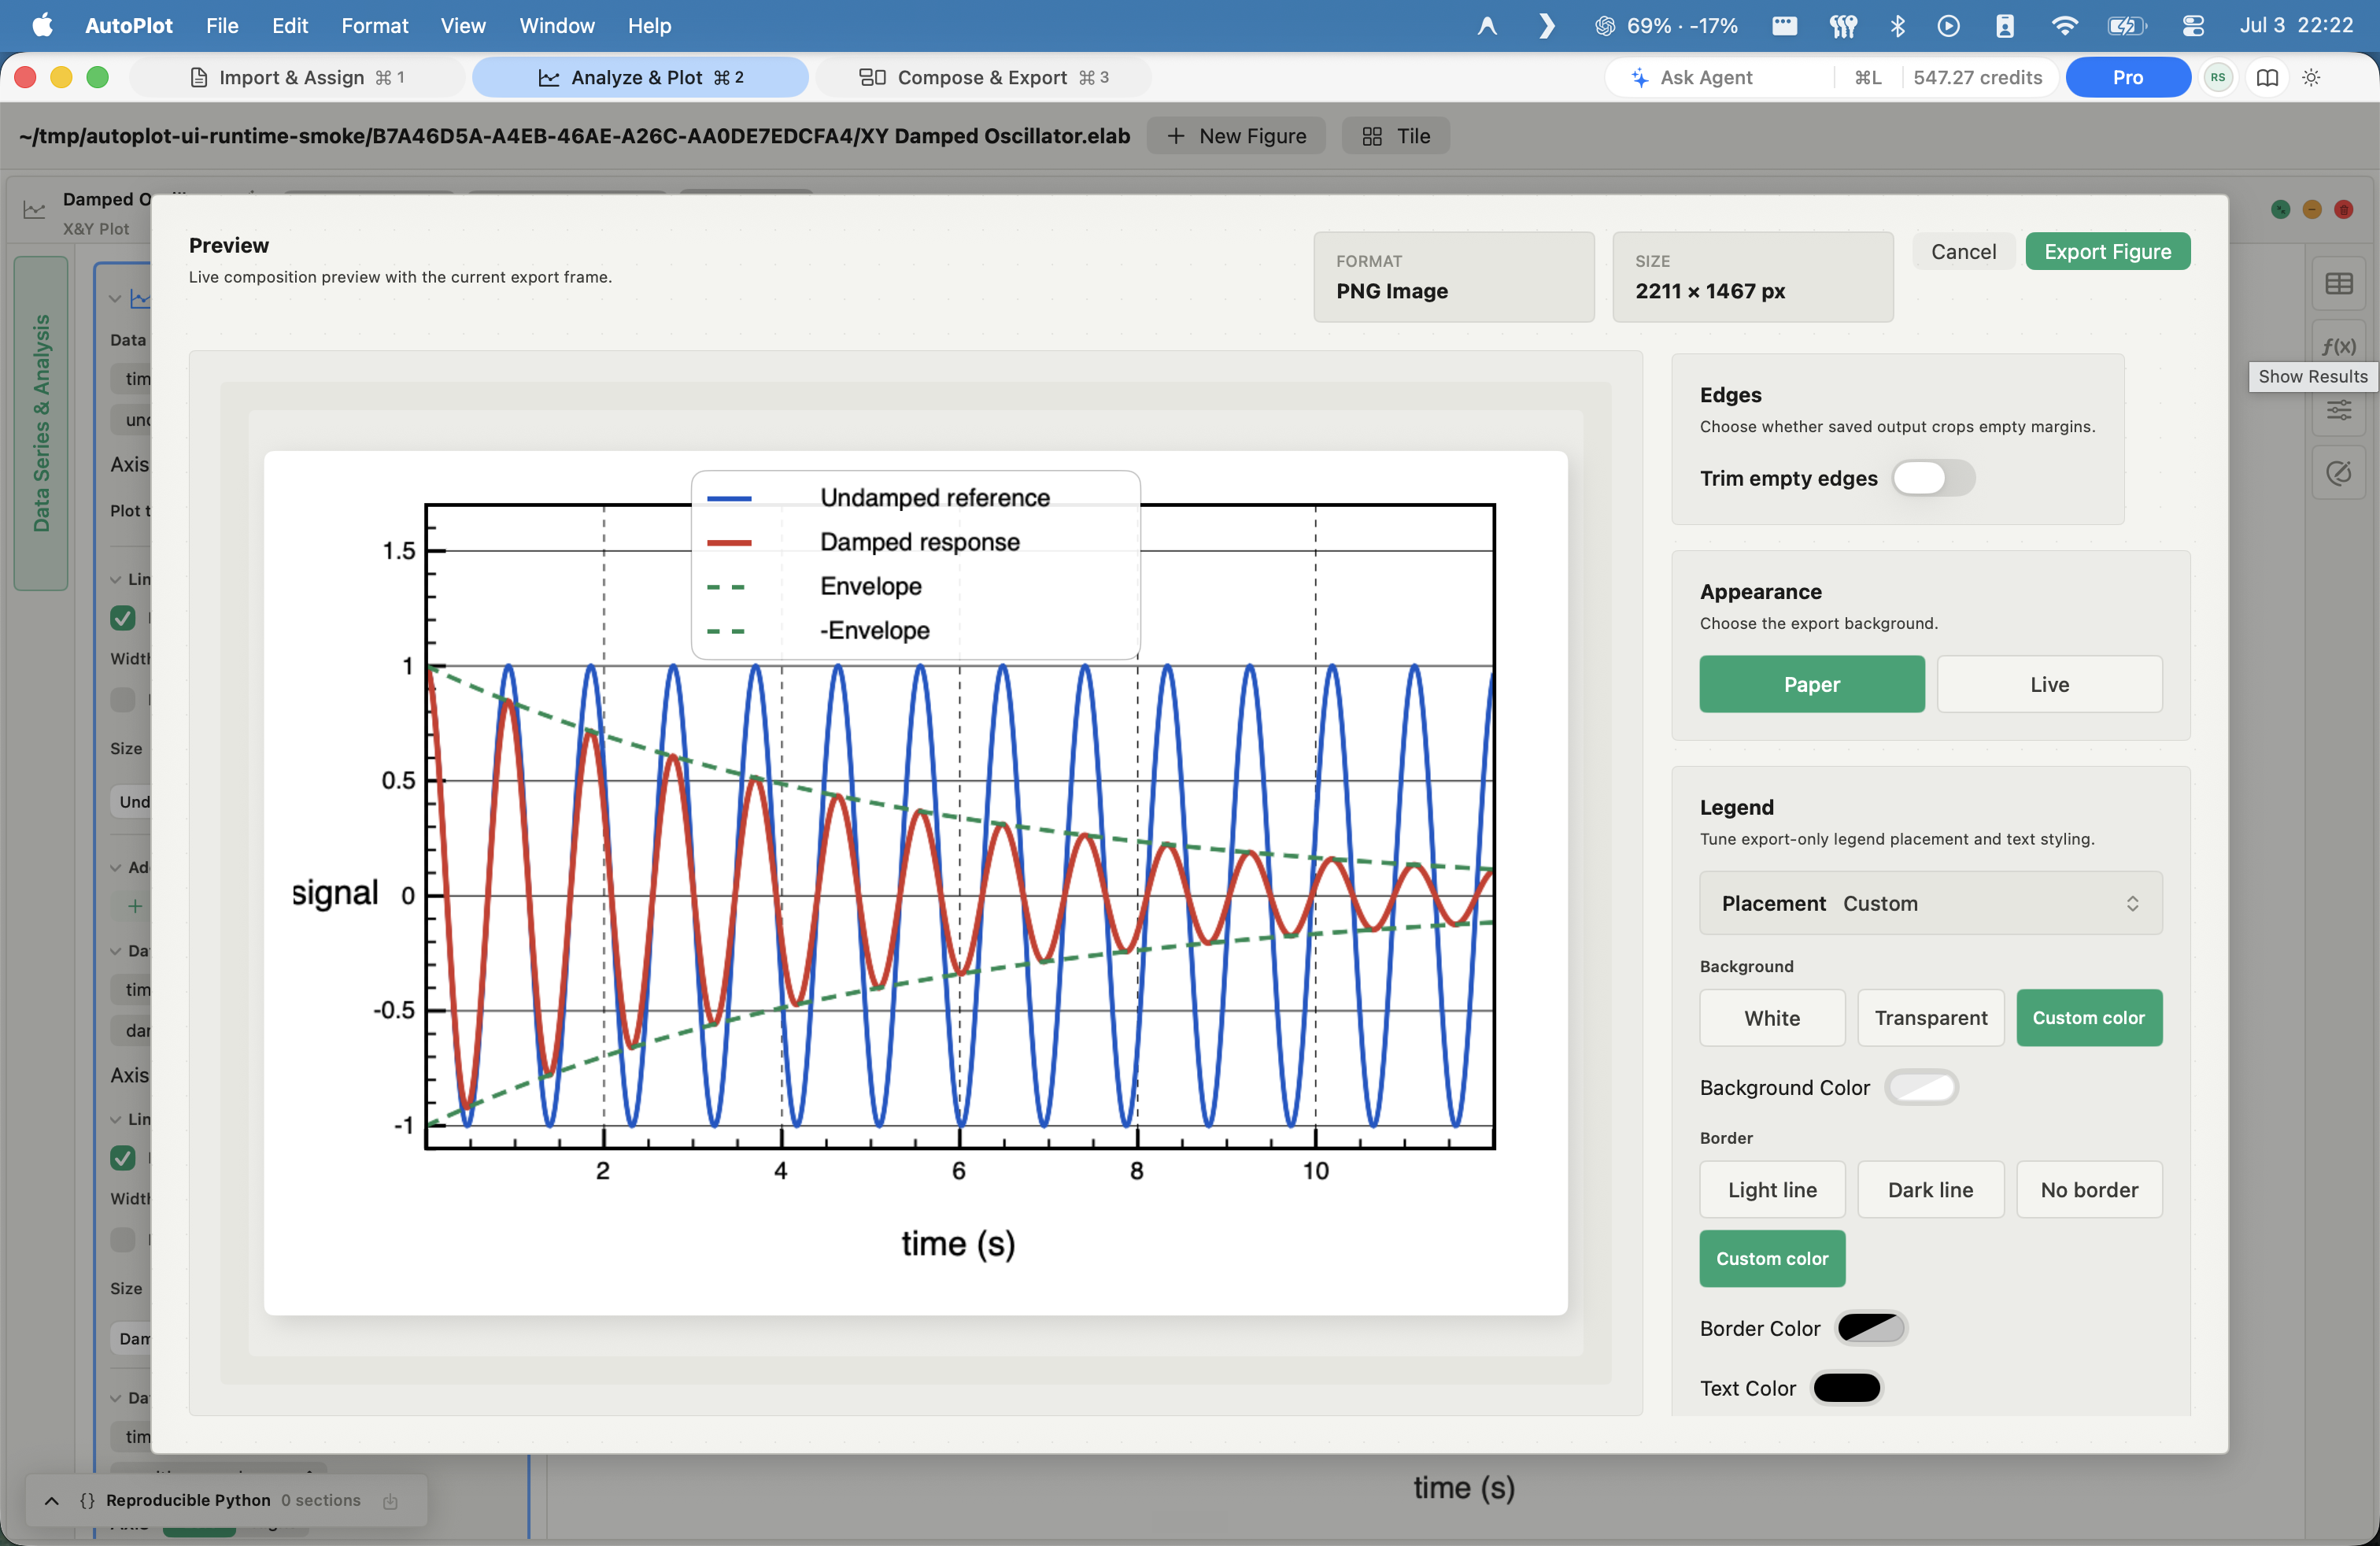This screenshot has height=1546, width=2380.
Task: Open the Window menu
Action: tap(556, 25)
